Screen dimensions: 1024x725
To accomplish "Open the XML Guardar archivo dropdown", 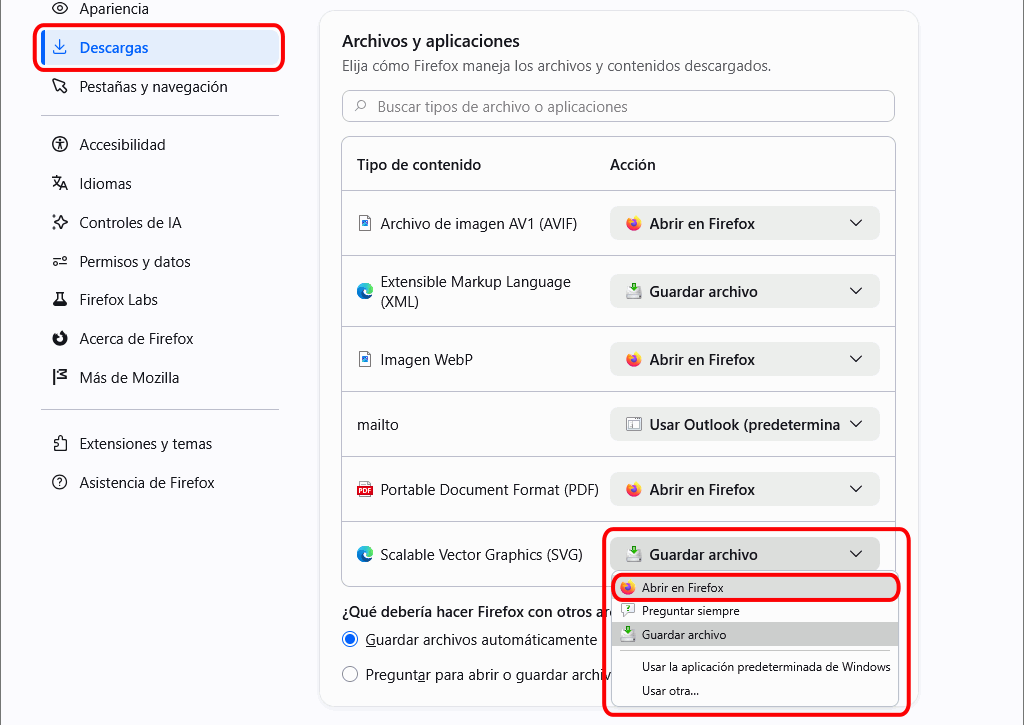I will point(744,291).
